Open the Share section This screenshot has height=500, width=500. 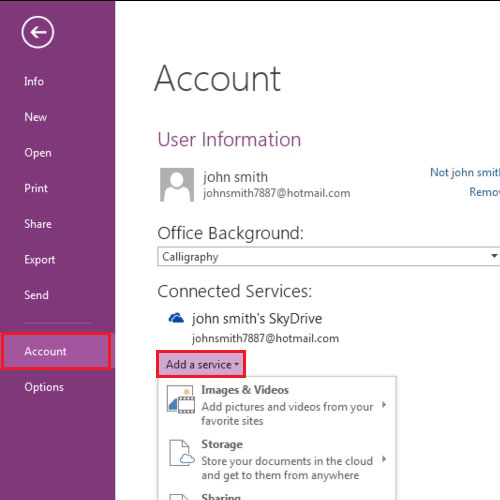[38, 224]
